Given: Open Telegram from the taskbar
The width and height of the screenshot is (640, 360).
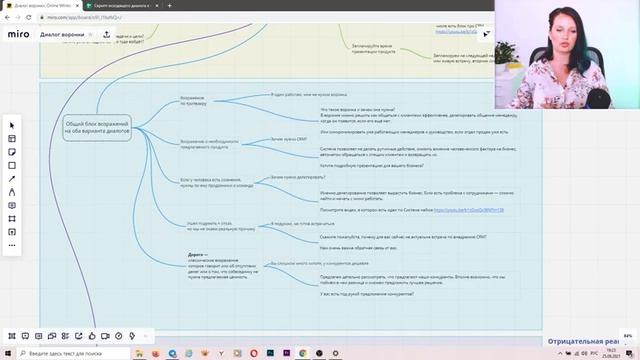Looking at the screenshot, I should [172, 353].
